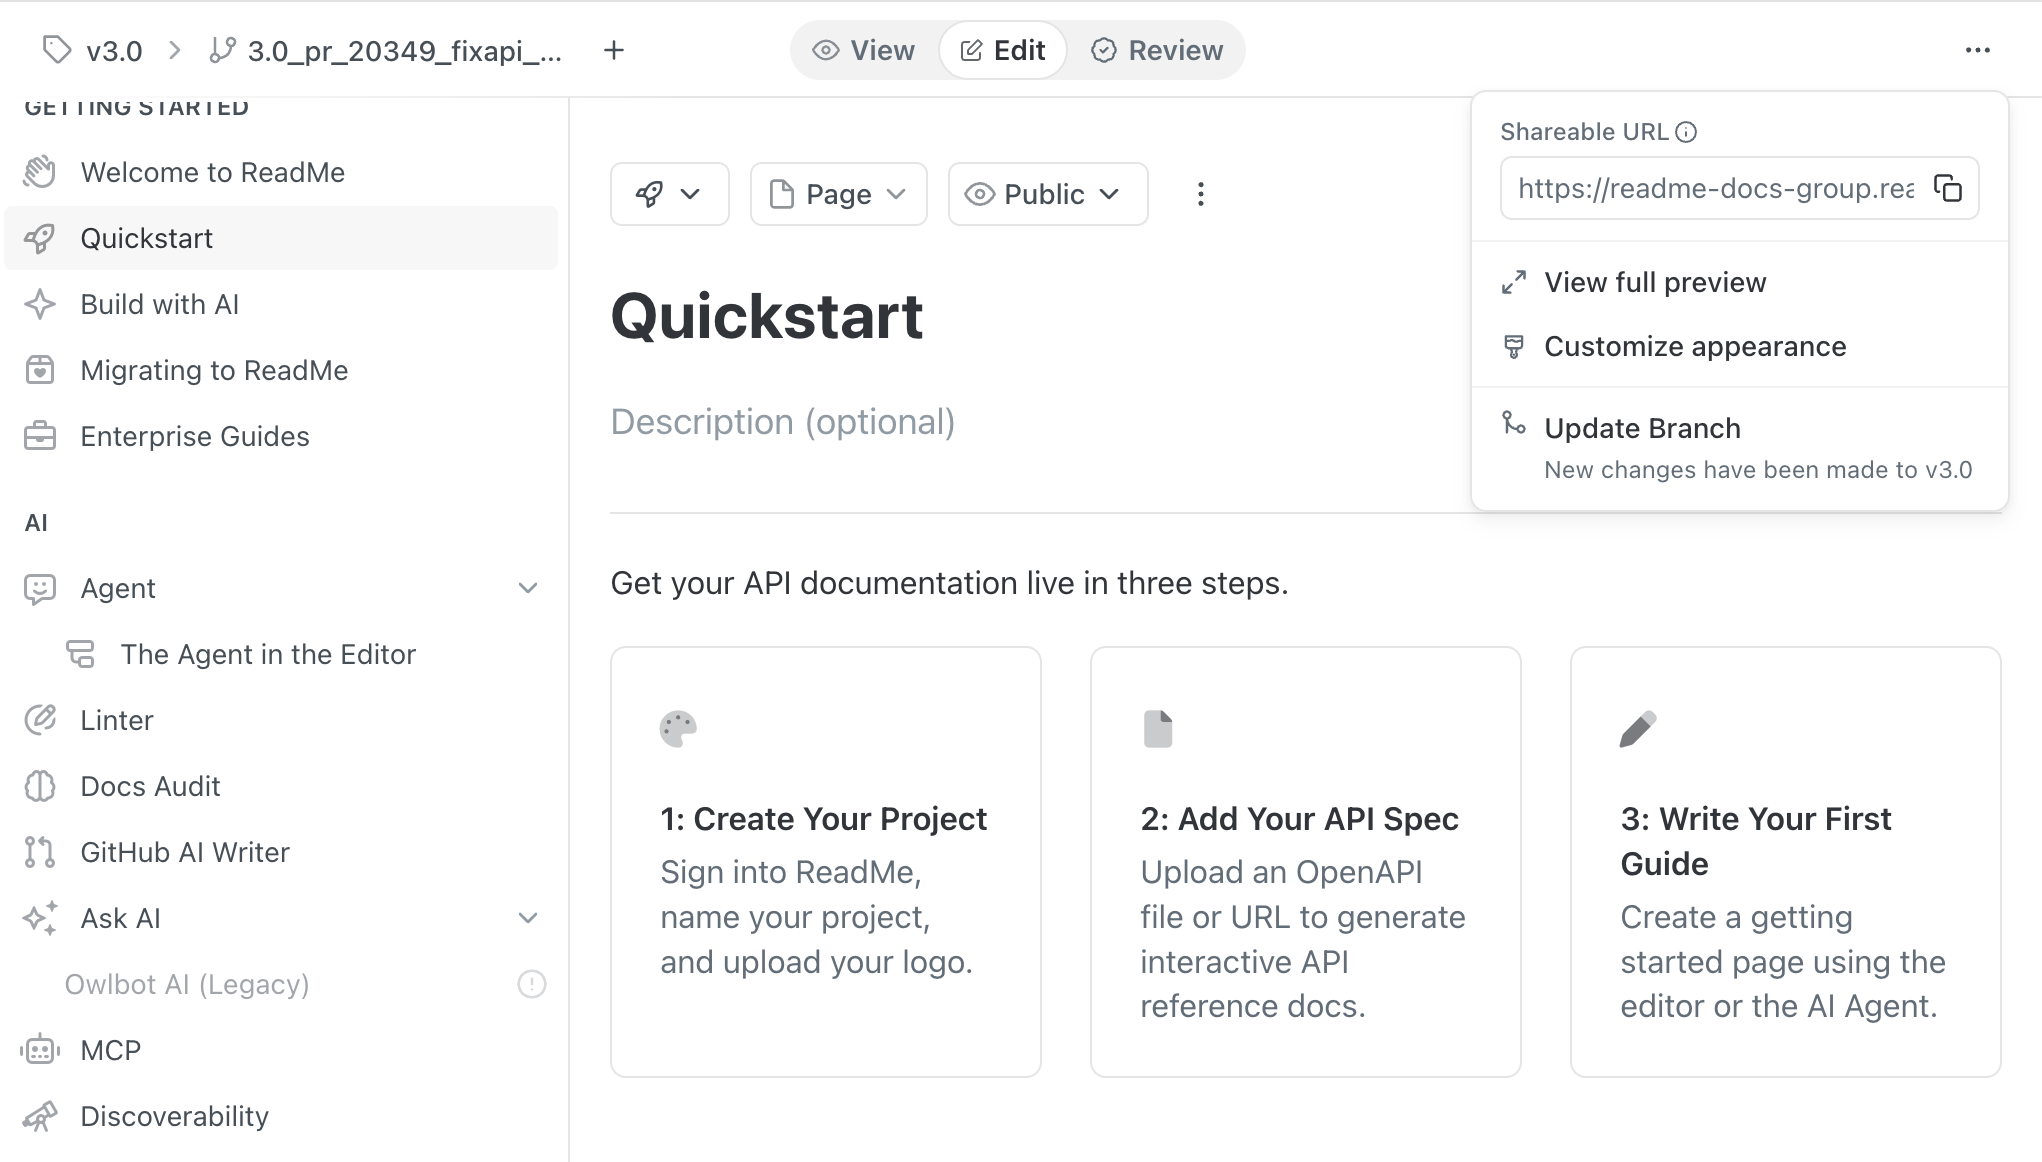
Task: Select Update Branch menu entry
Action: 1740,447
